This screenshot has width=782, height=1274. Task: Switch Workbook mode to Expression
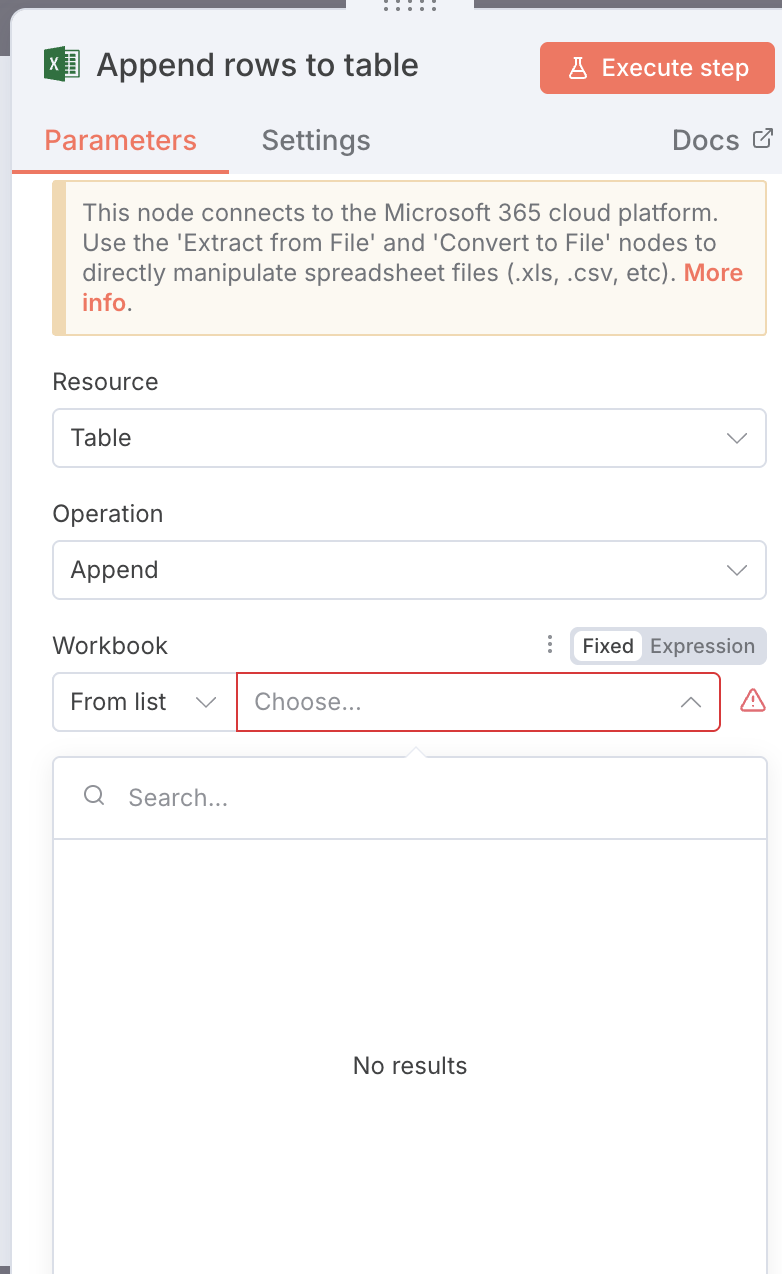702,646
